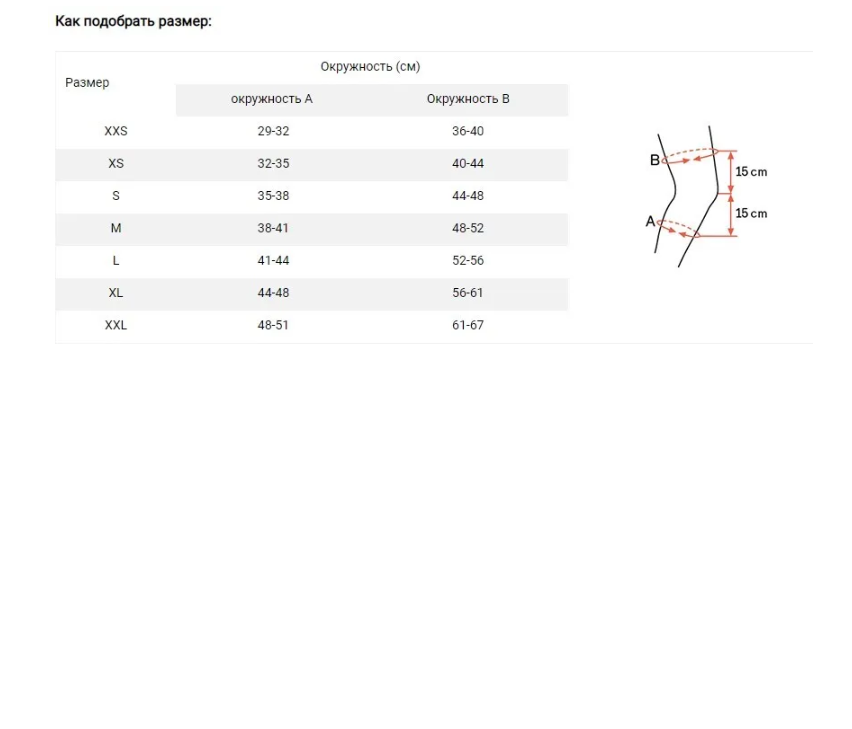Click the 'Размер' column header
This screenshot has height=729, width=852.
tap(87, 83)
